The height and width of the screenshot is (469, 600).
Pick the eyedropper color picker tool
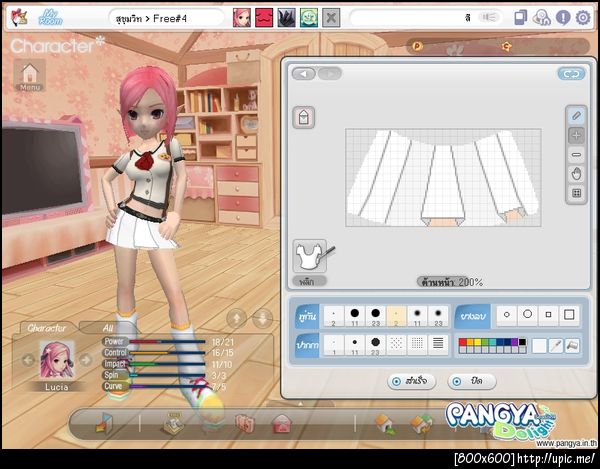click(555, 346)
